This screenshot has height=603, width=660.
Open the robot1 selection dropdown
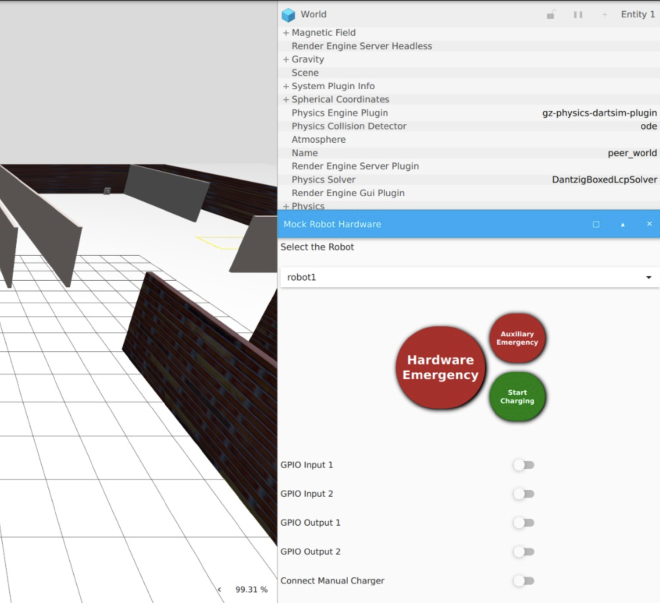tap(468, 277)
